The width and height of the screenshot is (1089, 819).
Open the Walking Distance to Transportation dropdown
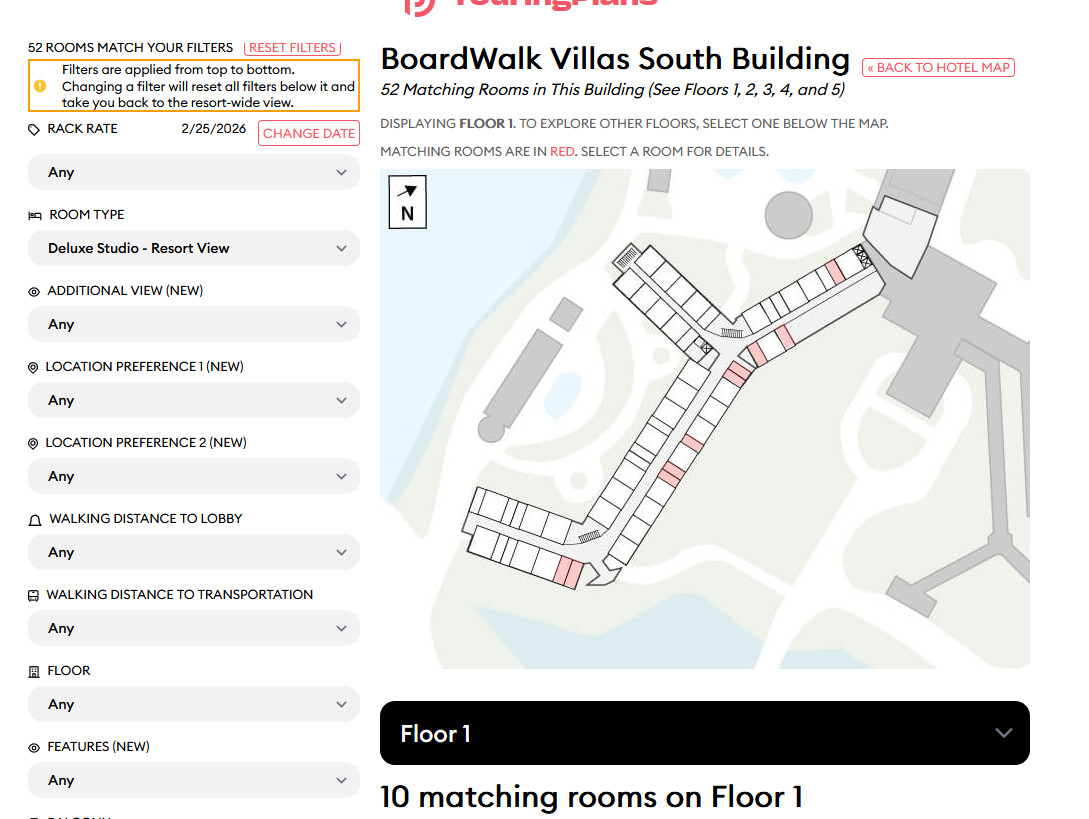point(193,628)
